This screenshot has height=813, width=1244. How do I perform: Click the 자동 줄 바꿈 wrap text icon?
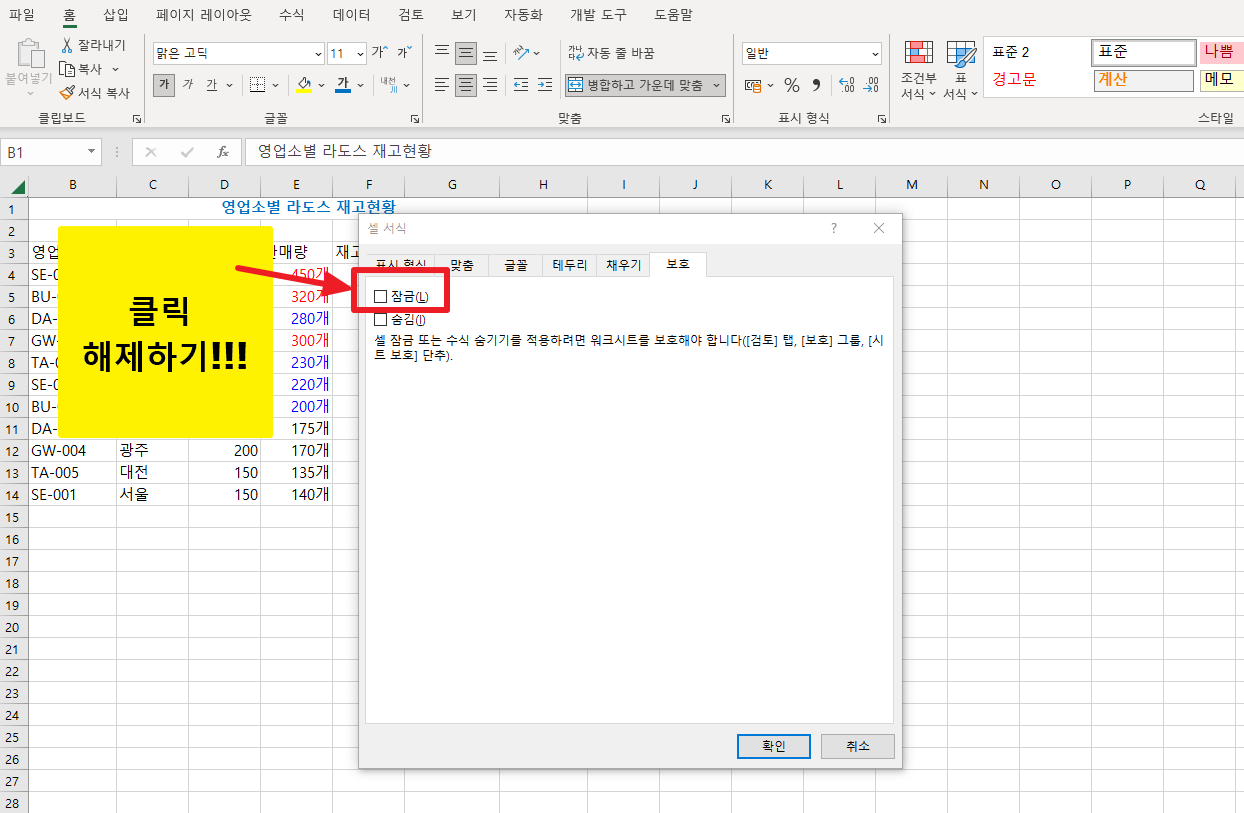[x=575, y=52]
